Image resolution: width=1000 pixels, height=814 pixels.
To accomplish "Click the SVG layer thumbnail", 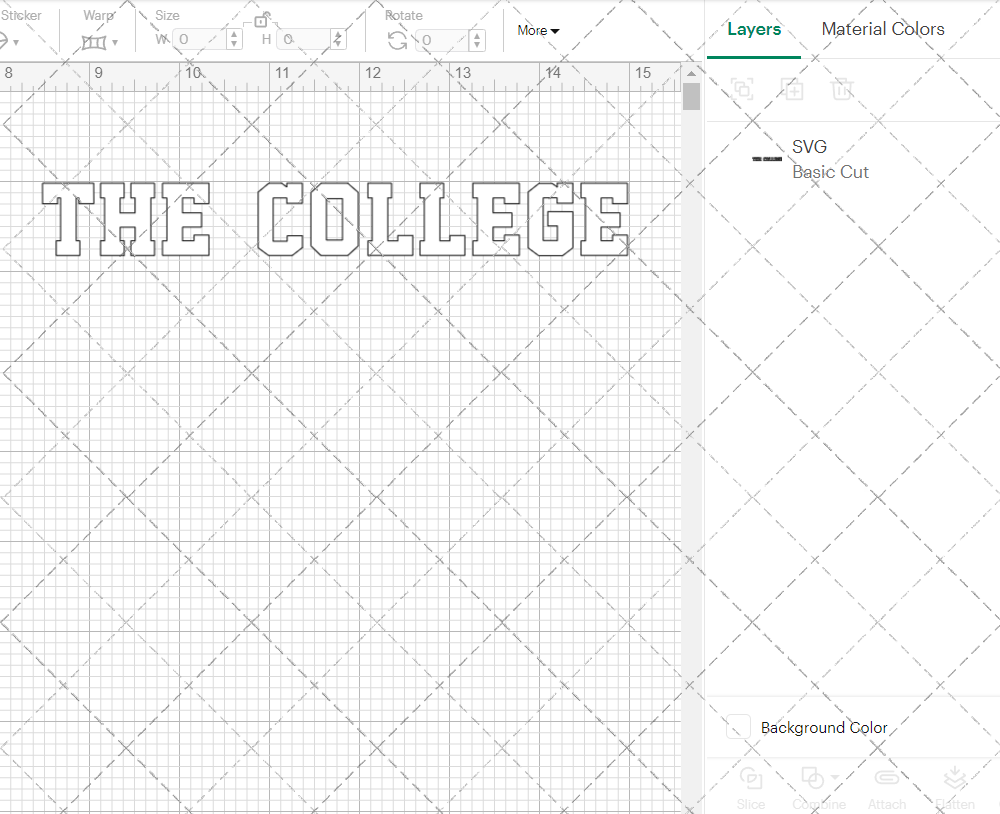I will pos(767,159).
